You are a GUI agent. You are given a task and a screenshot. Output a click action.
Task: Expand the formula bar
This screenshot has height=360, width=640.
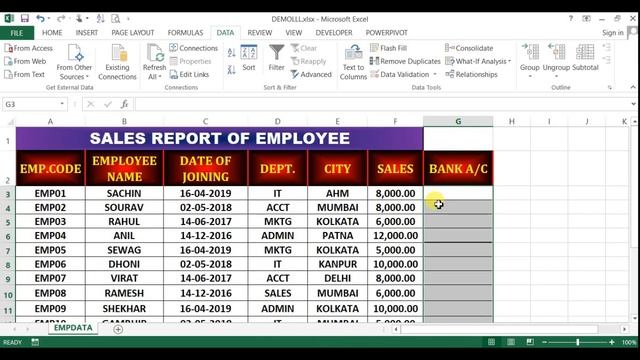[633, 104]
